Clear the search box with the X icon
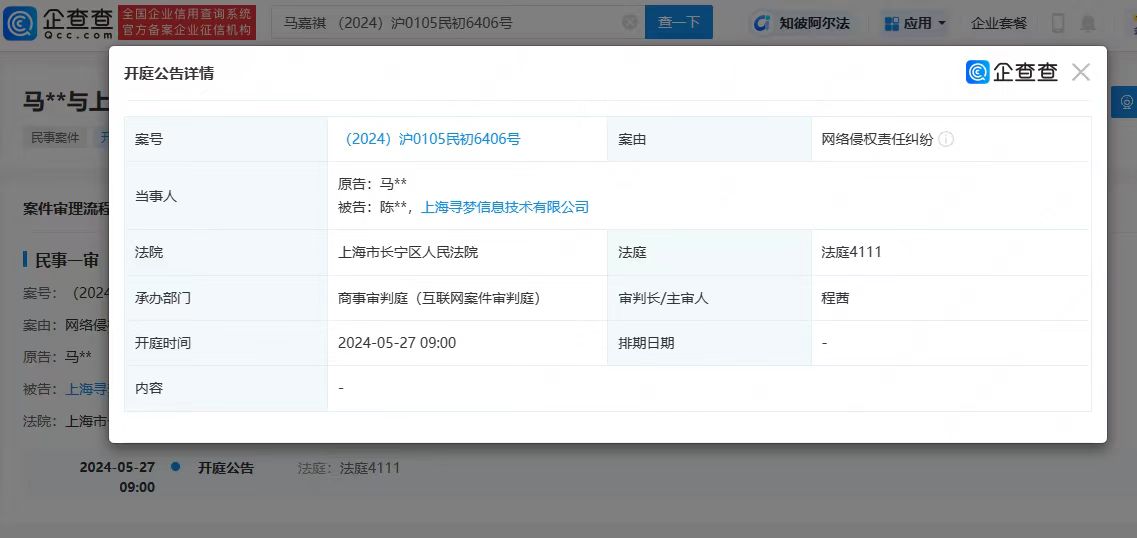Viewport: 1137px width, 538px height. point(630,22)
